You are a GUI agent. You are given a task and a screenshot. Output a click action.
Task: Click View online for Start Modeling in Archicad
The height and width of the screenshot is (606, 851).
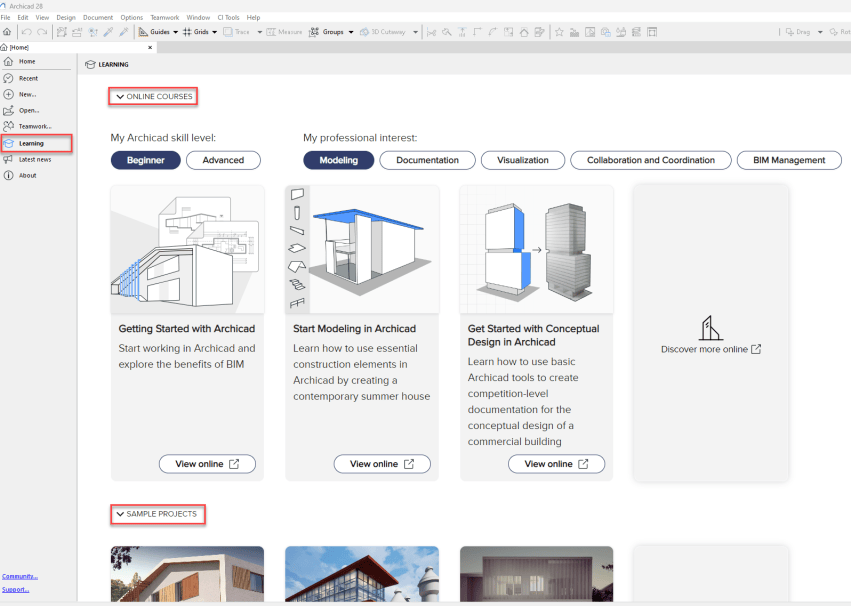coord(381,464)
